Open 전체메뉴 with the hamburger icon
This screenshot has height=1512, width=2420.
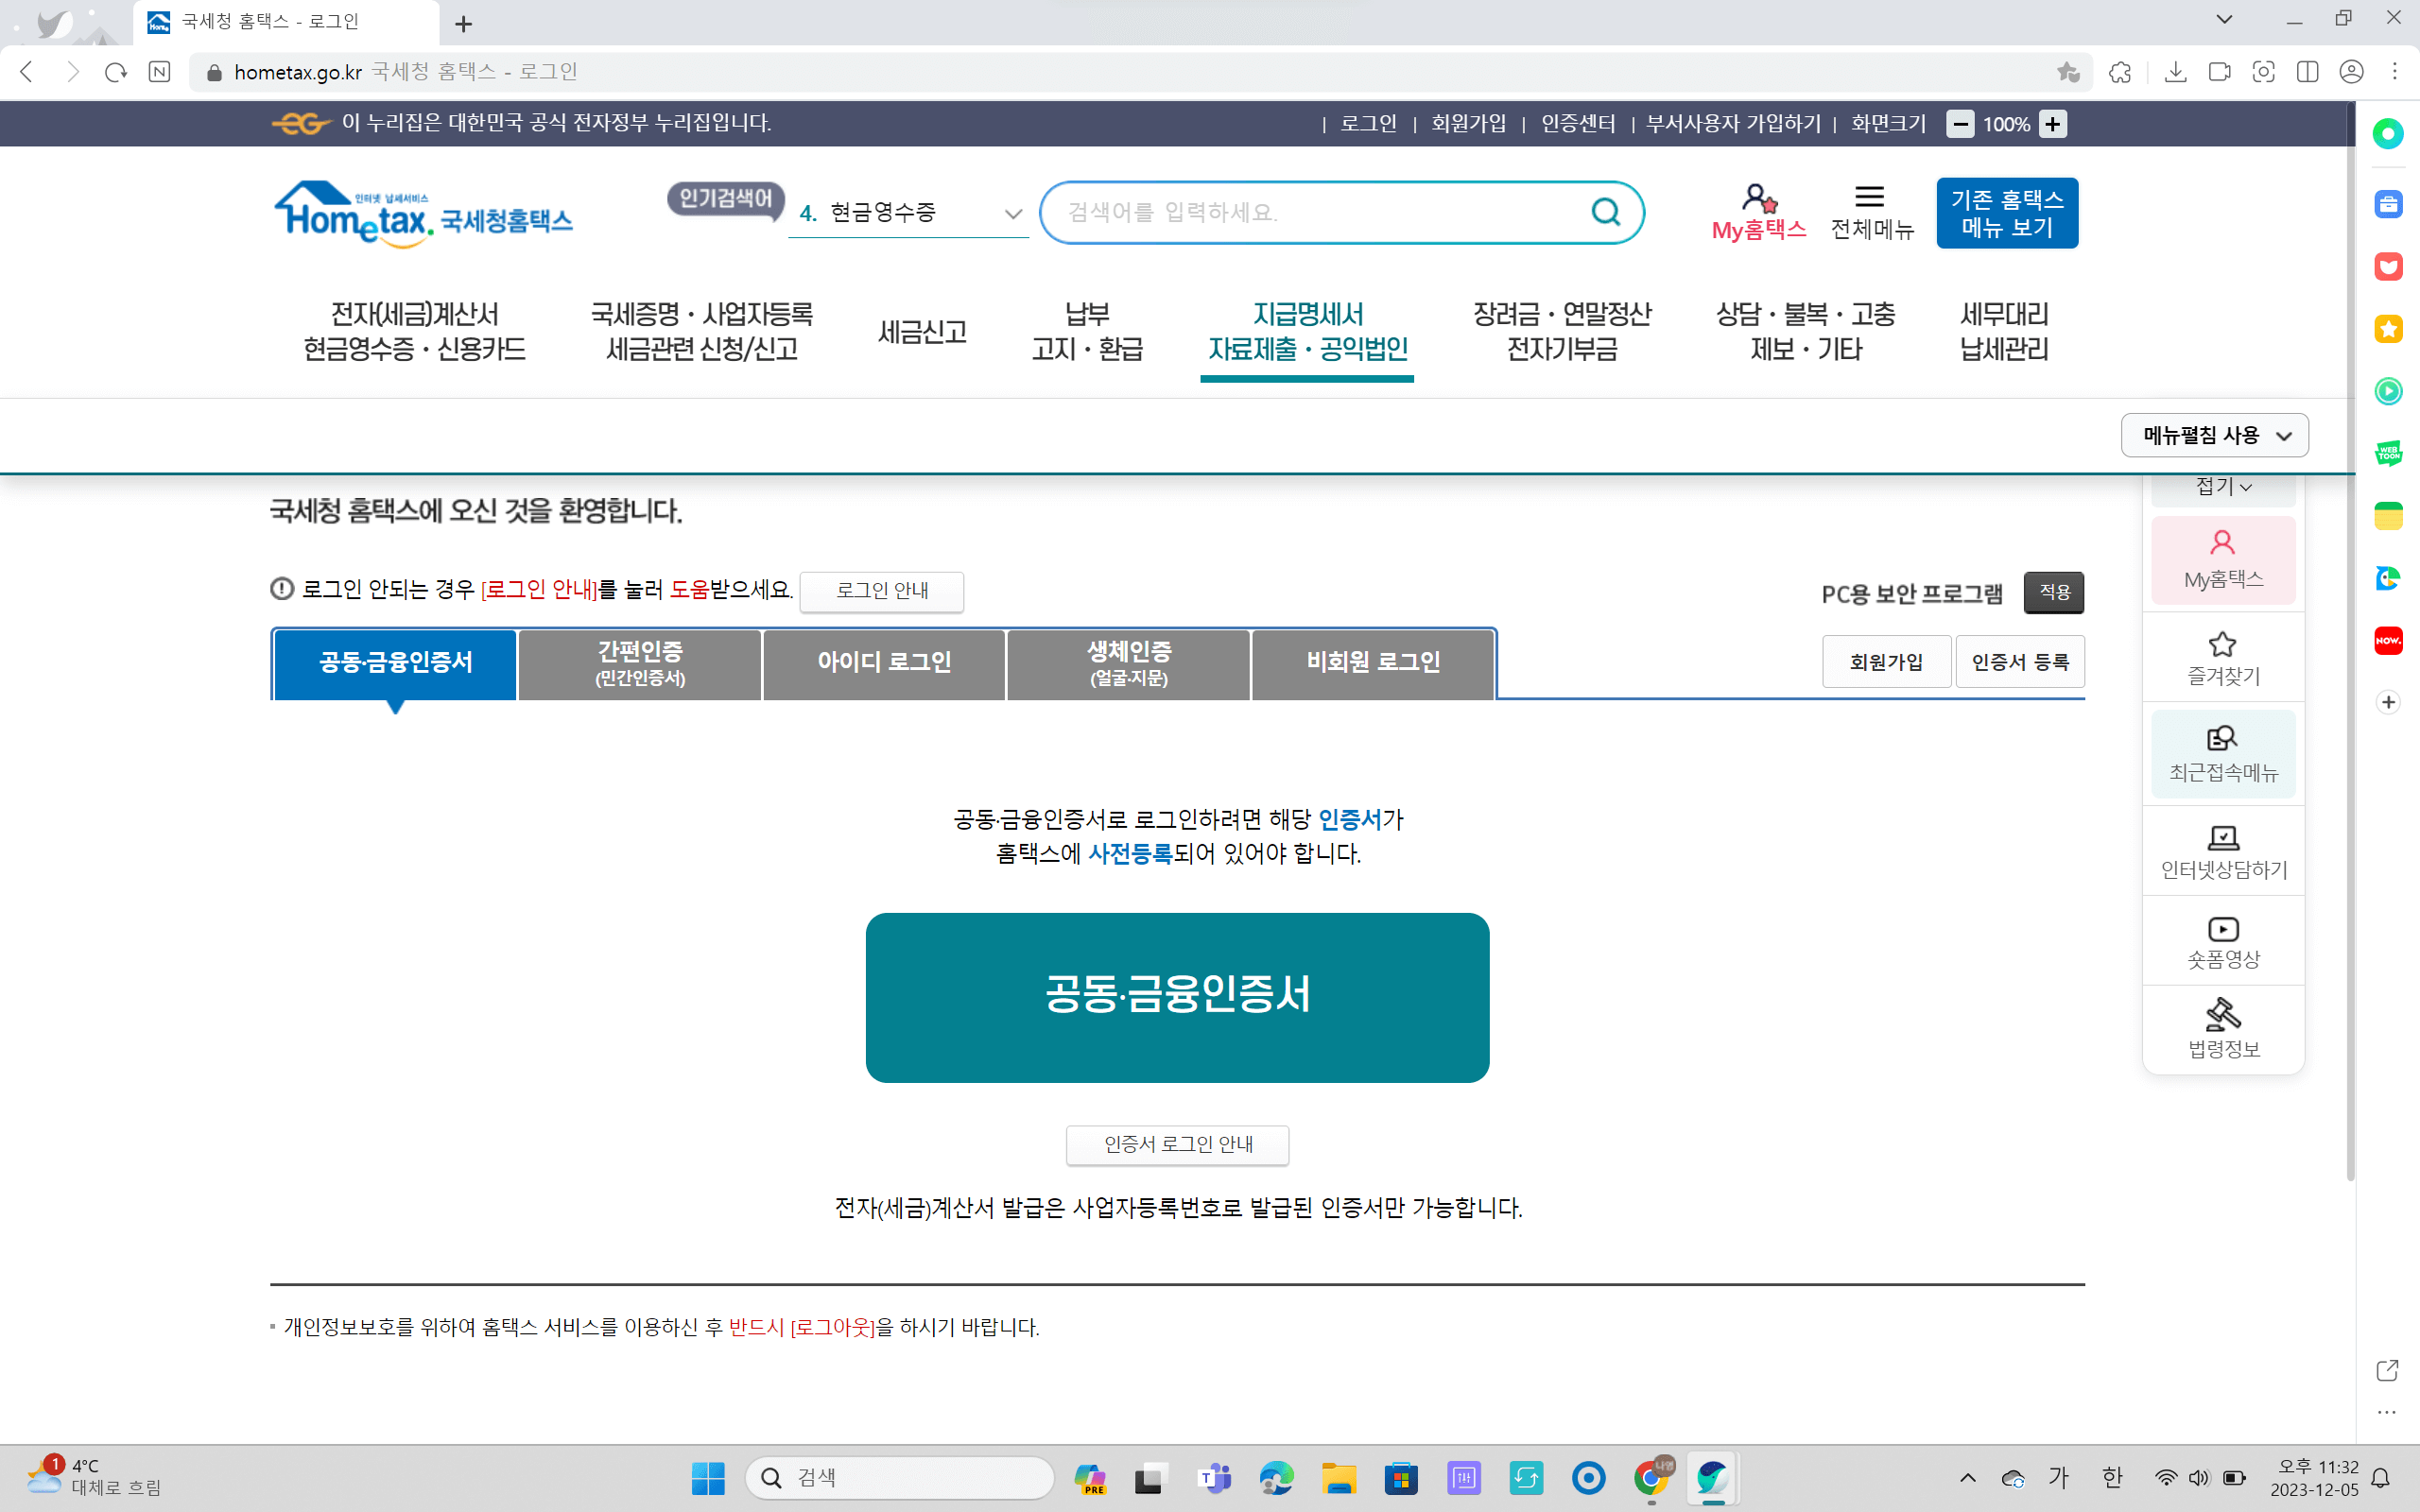[1871, 200]
